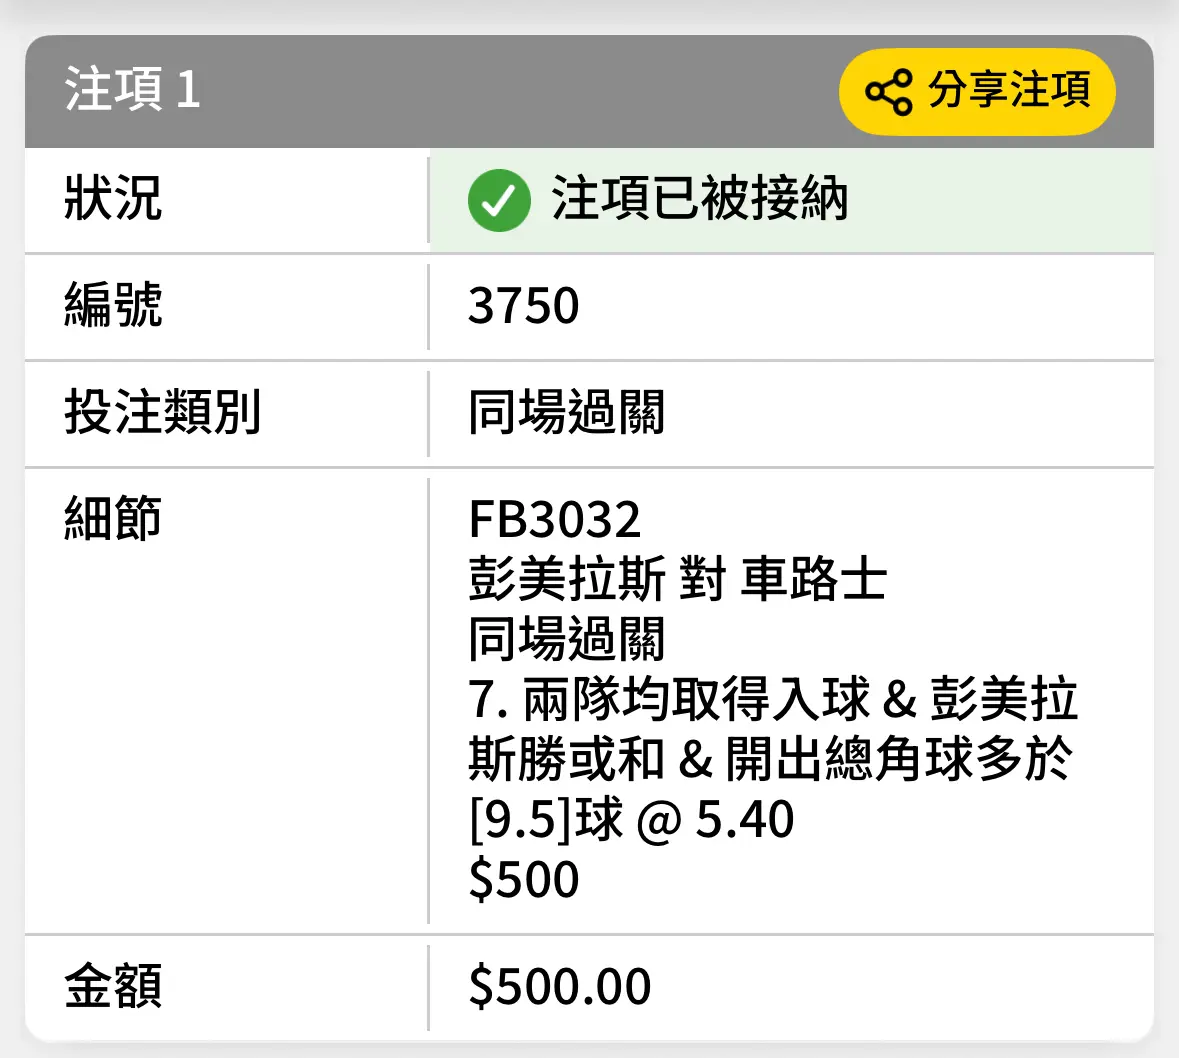Click the selection text starting with 7. 兩隊均取得入球
The image size is (1179, 1058).
point(773,699)
